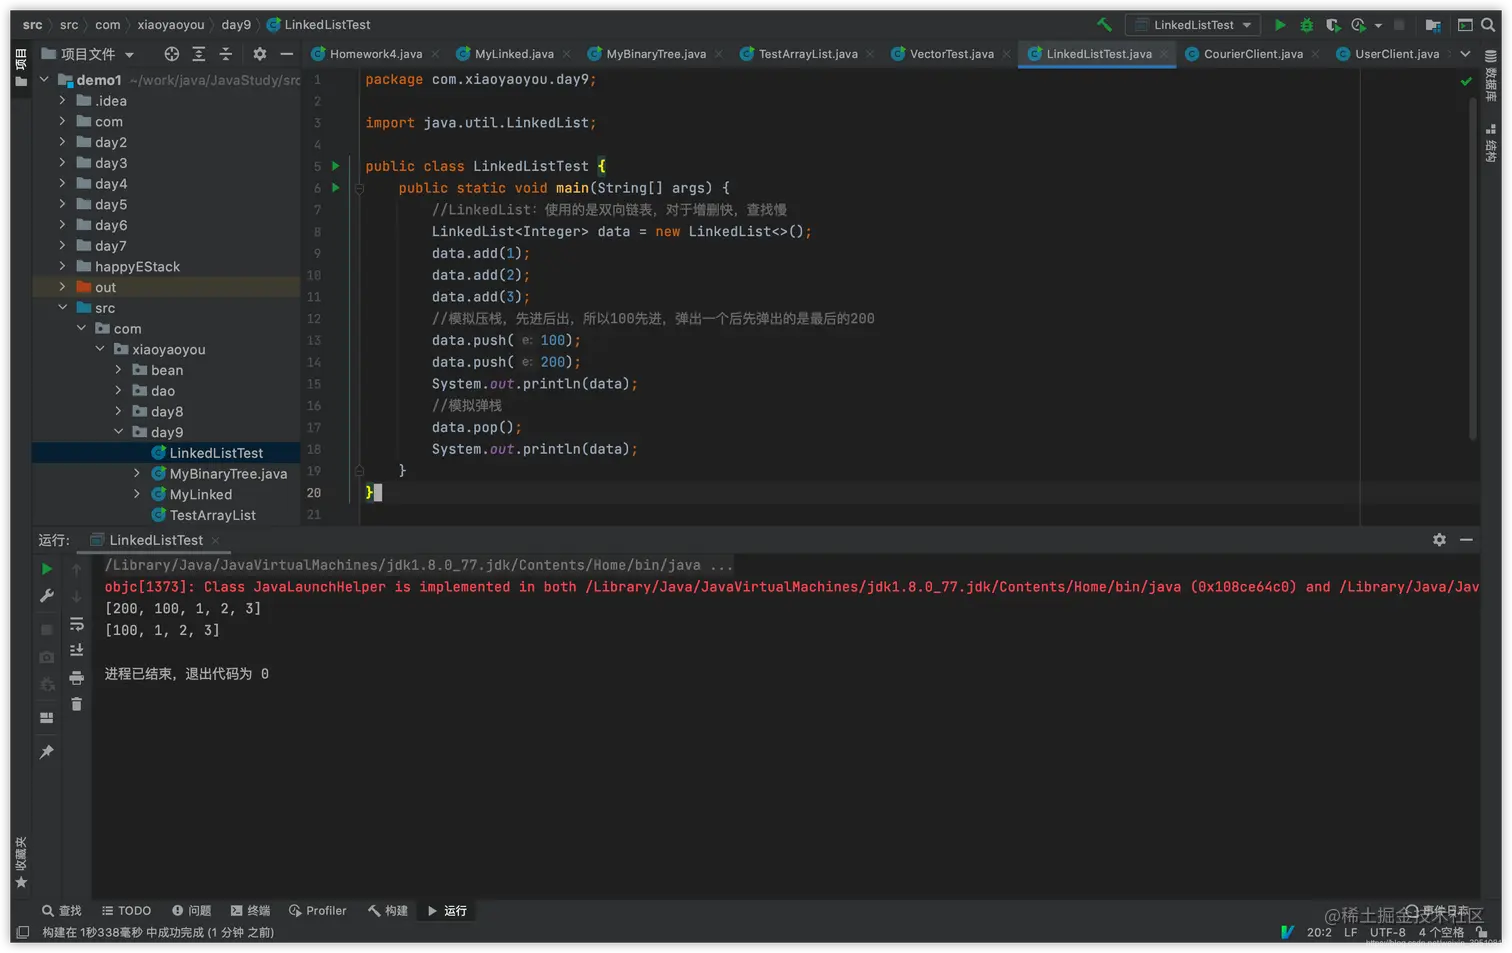Click the locate-file target icon in project panel

172,54
